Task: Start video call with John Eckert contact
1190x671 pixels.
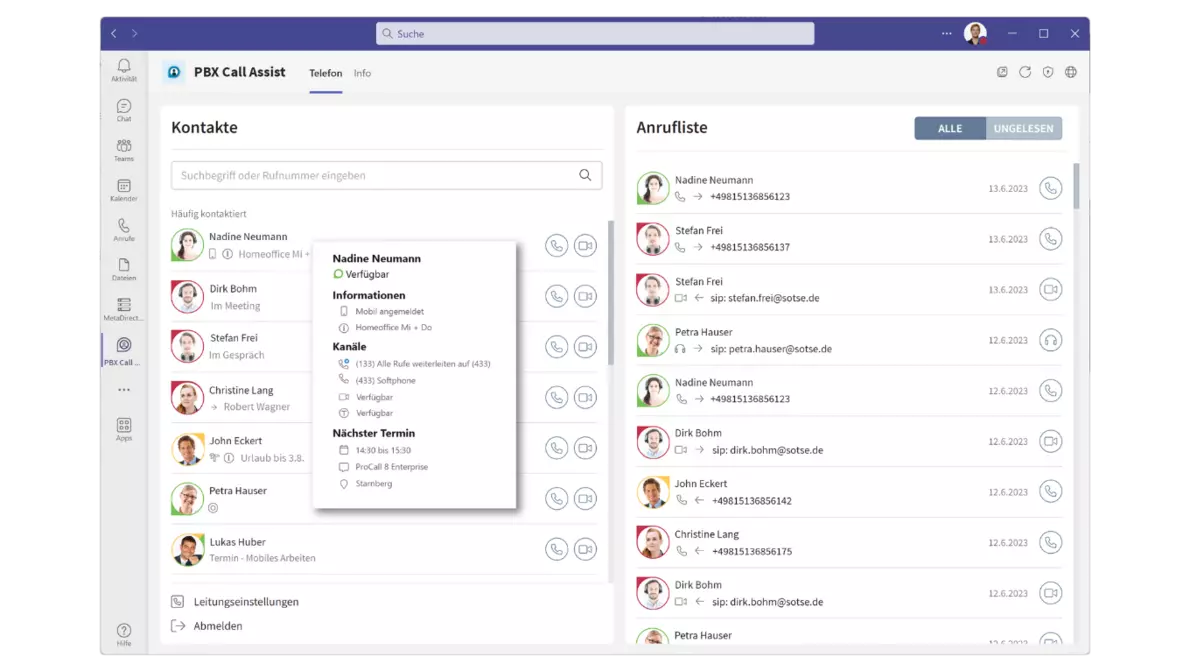Action: pos(585,448)
